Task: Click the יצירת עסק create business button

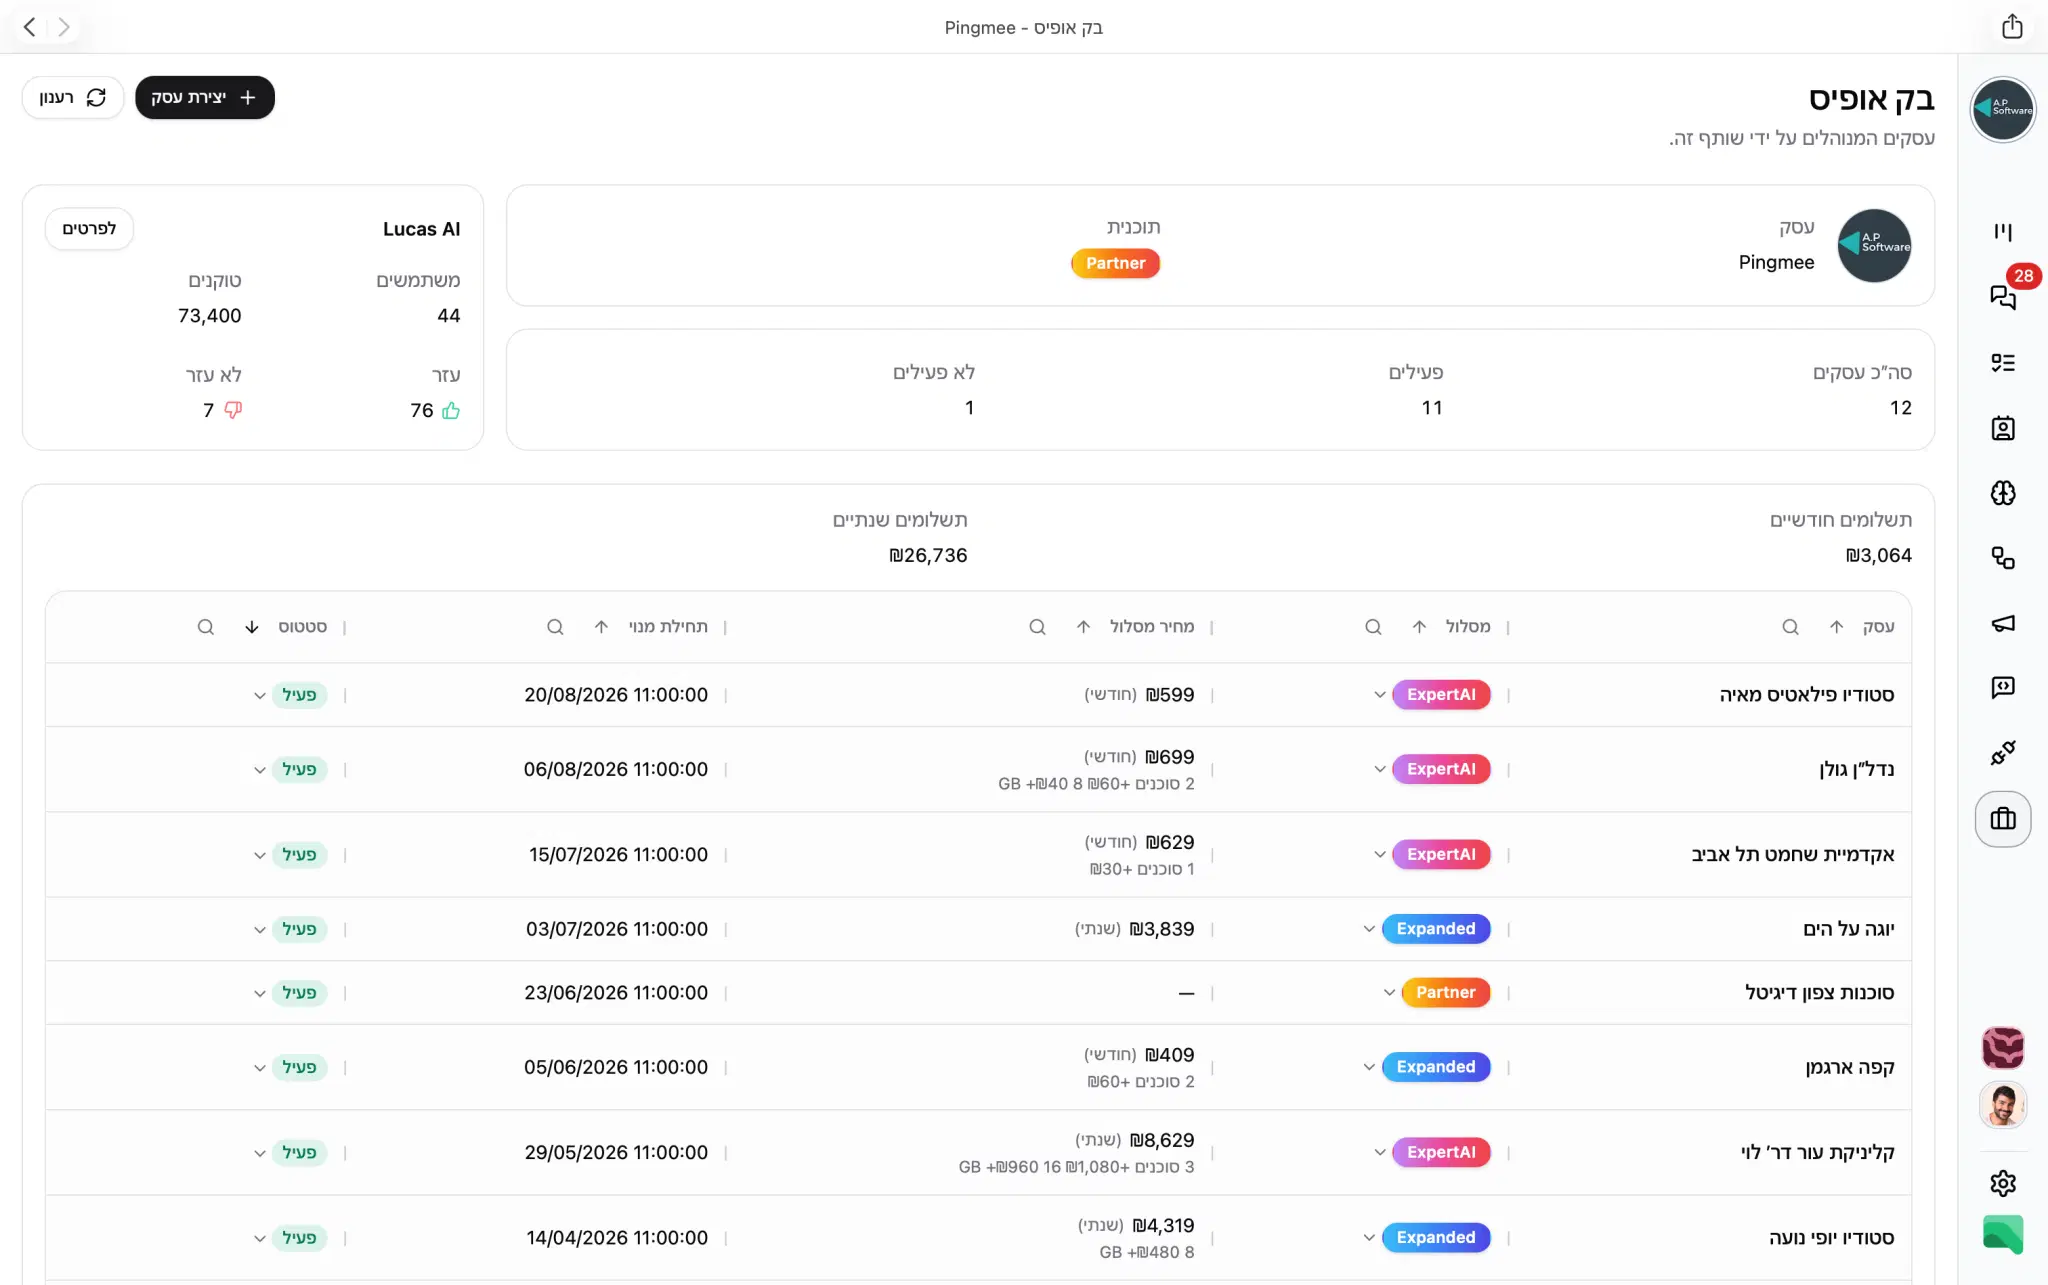Action: click(205, 97)
